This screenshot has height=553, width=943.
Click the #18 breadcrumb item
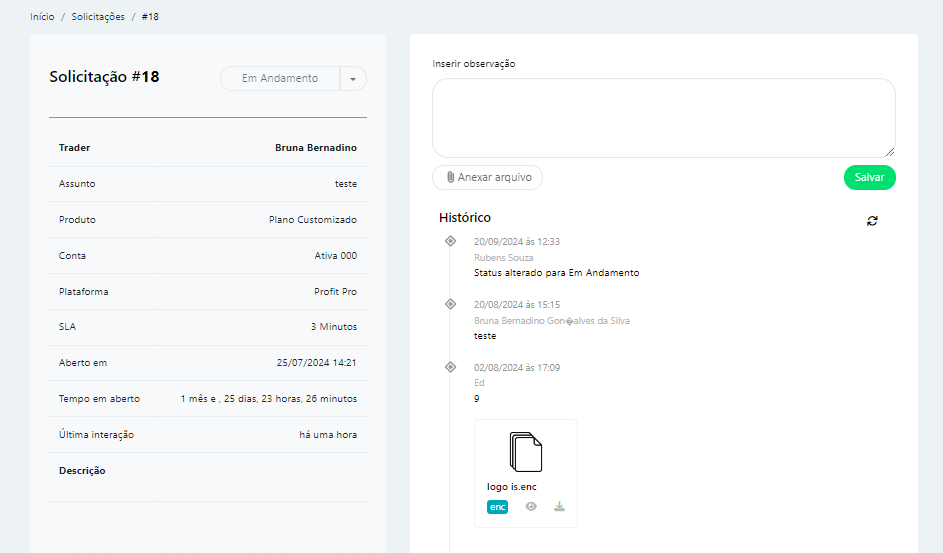tap(150, 17)
